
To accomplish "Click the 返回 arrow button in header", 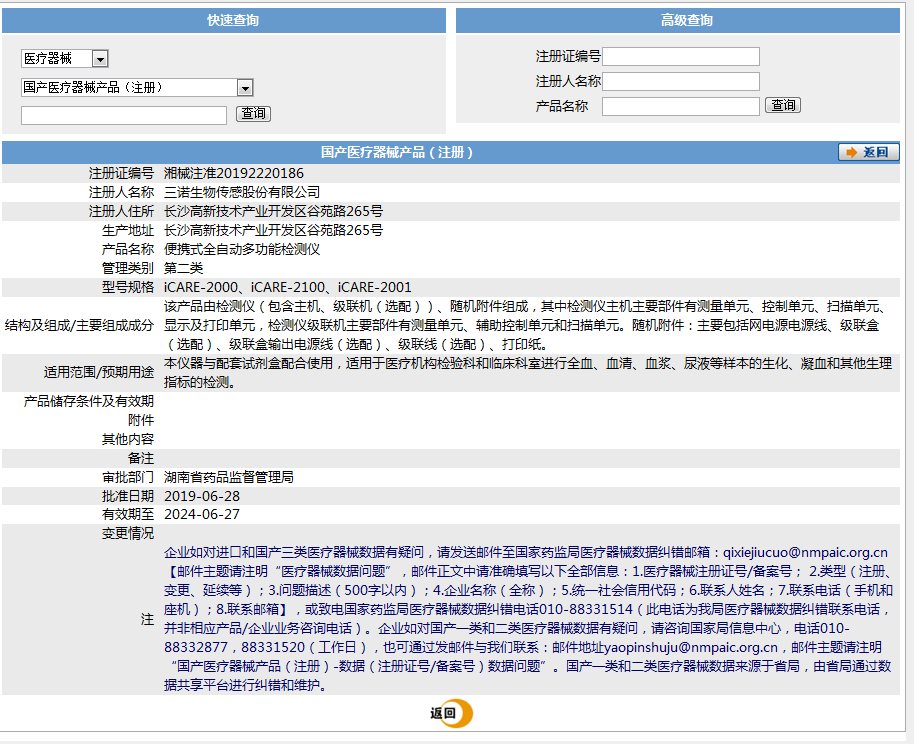I will (869, 152).
